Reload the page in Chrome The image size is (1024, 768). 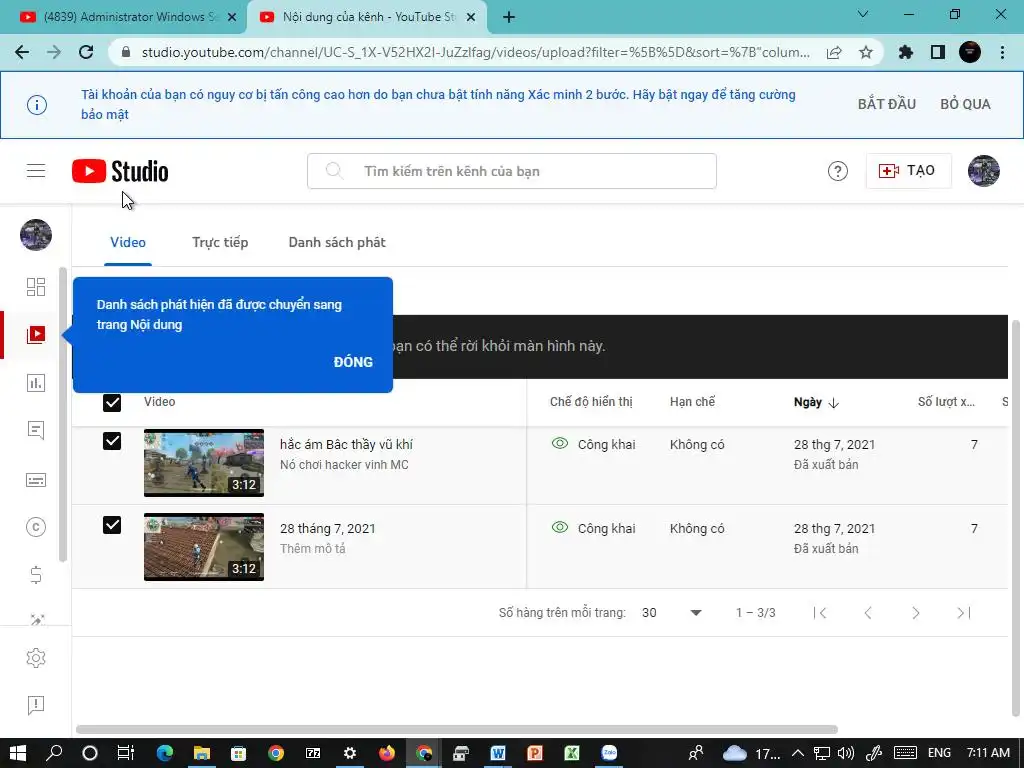[86, 52]
